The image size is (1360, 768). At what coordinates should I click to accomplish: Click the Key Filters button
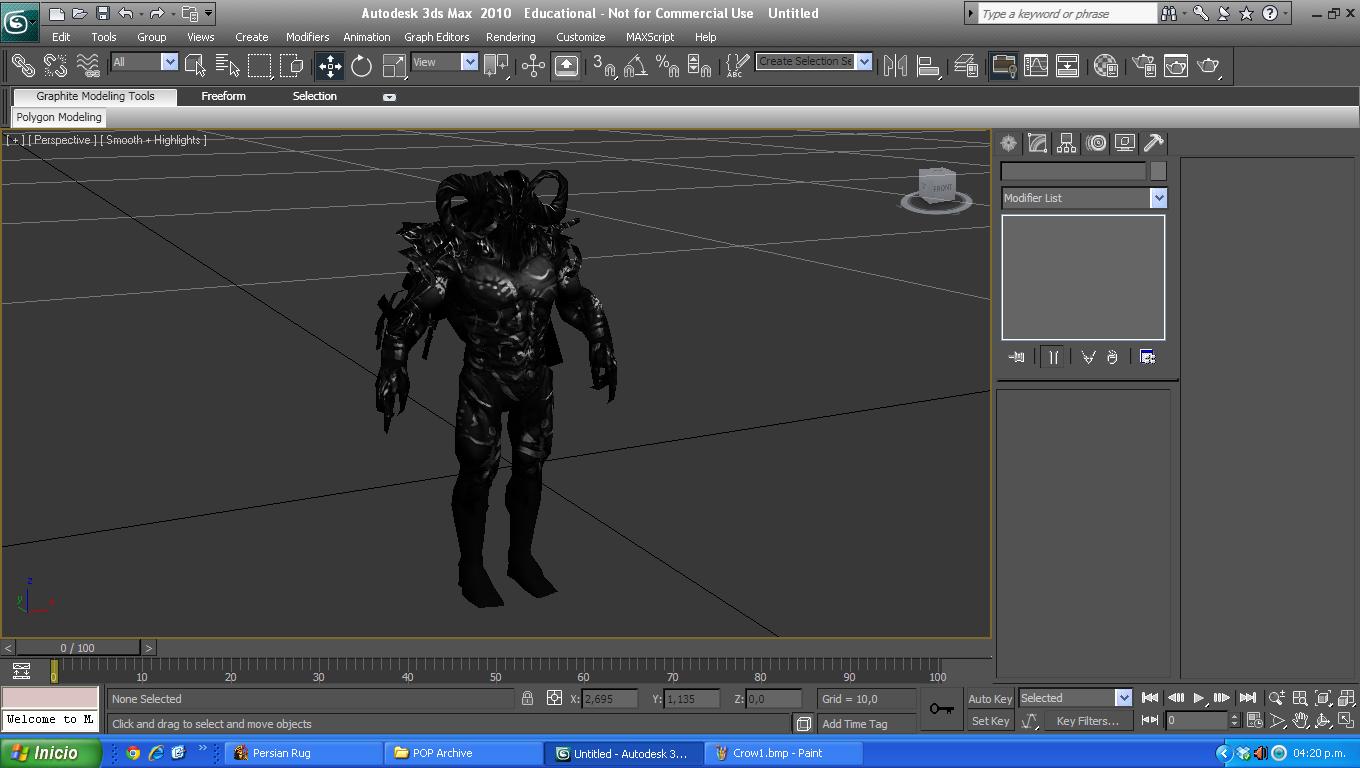tap(1087, 721)
